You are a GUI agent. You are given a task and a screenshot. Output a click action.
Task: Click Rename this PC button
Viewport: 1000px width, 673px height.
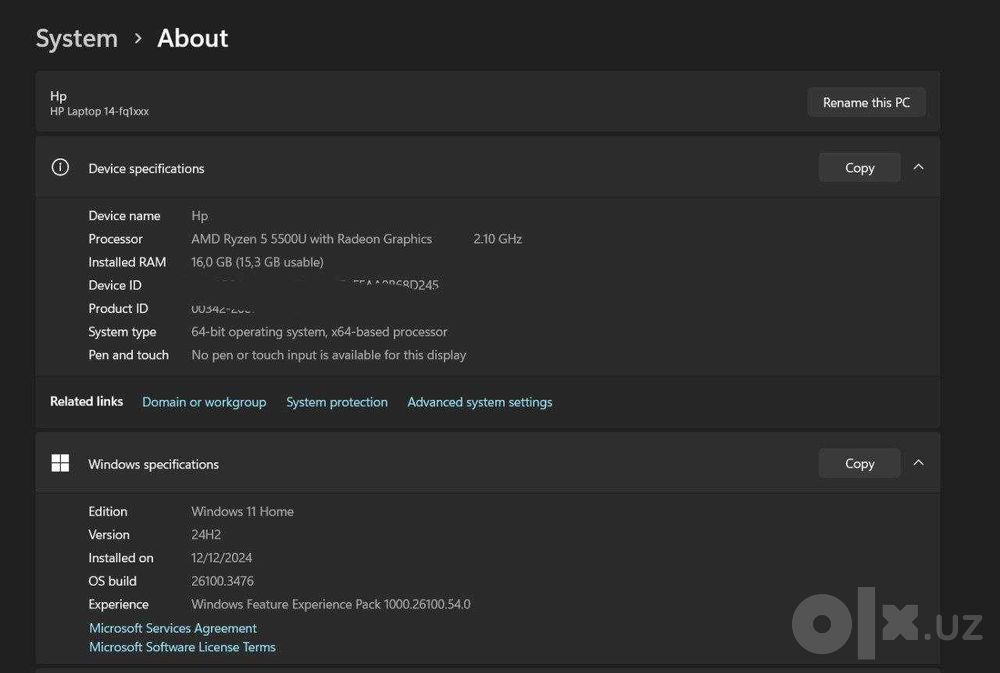pos(866,102)
